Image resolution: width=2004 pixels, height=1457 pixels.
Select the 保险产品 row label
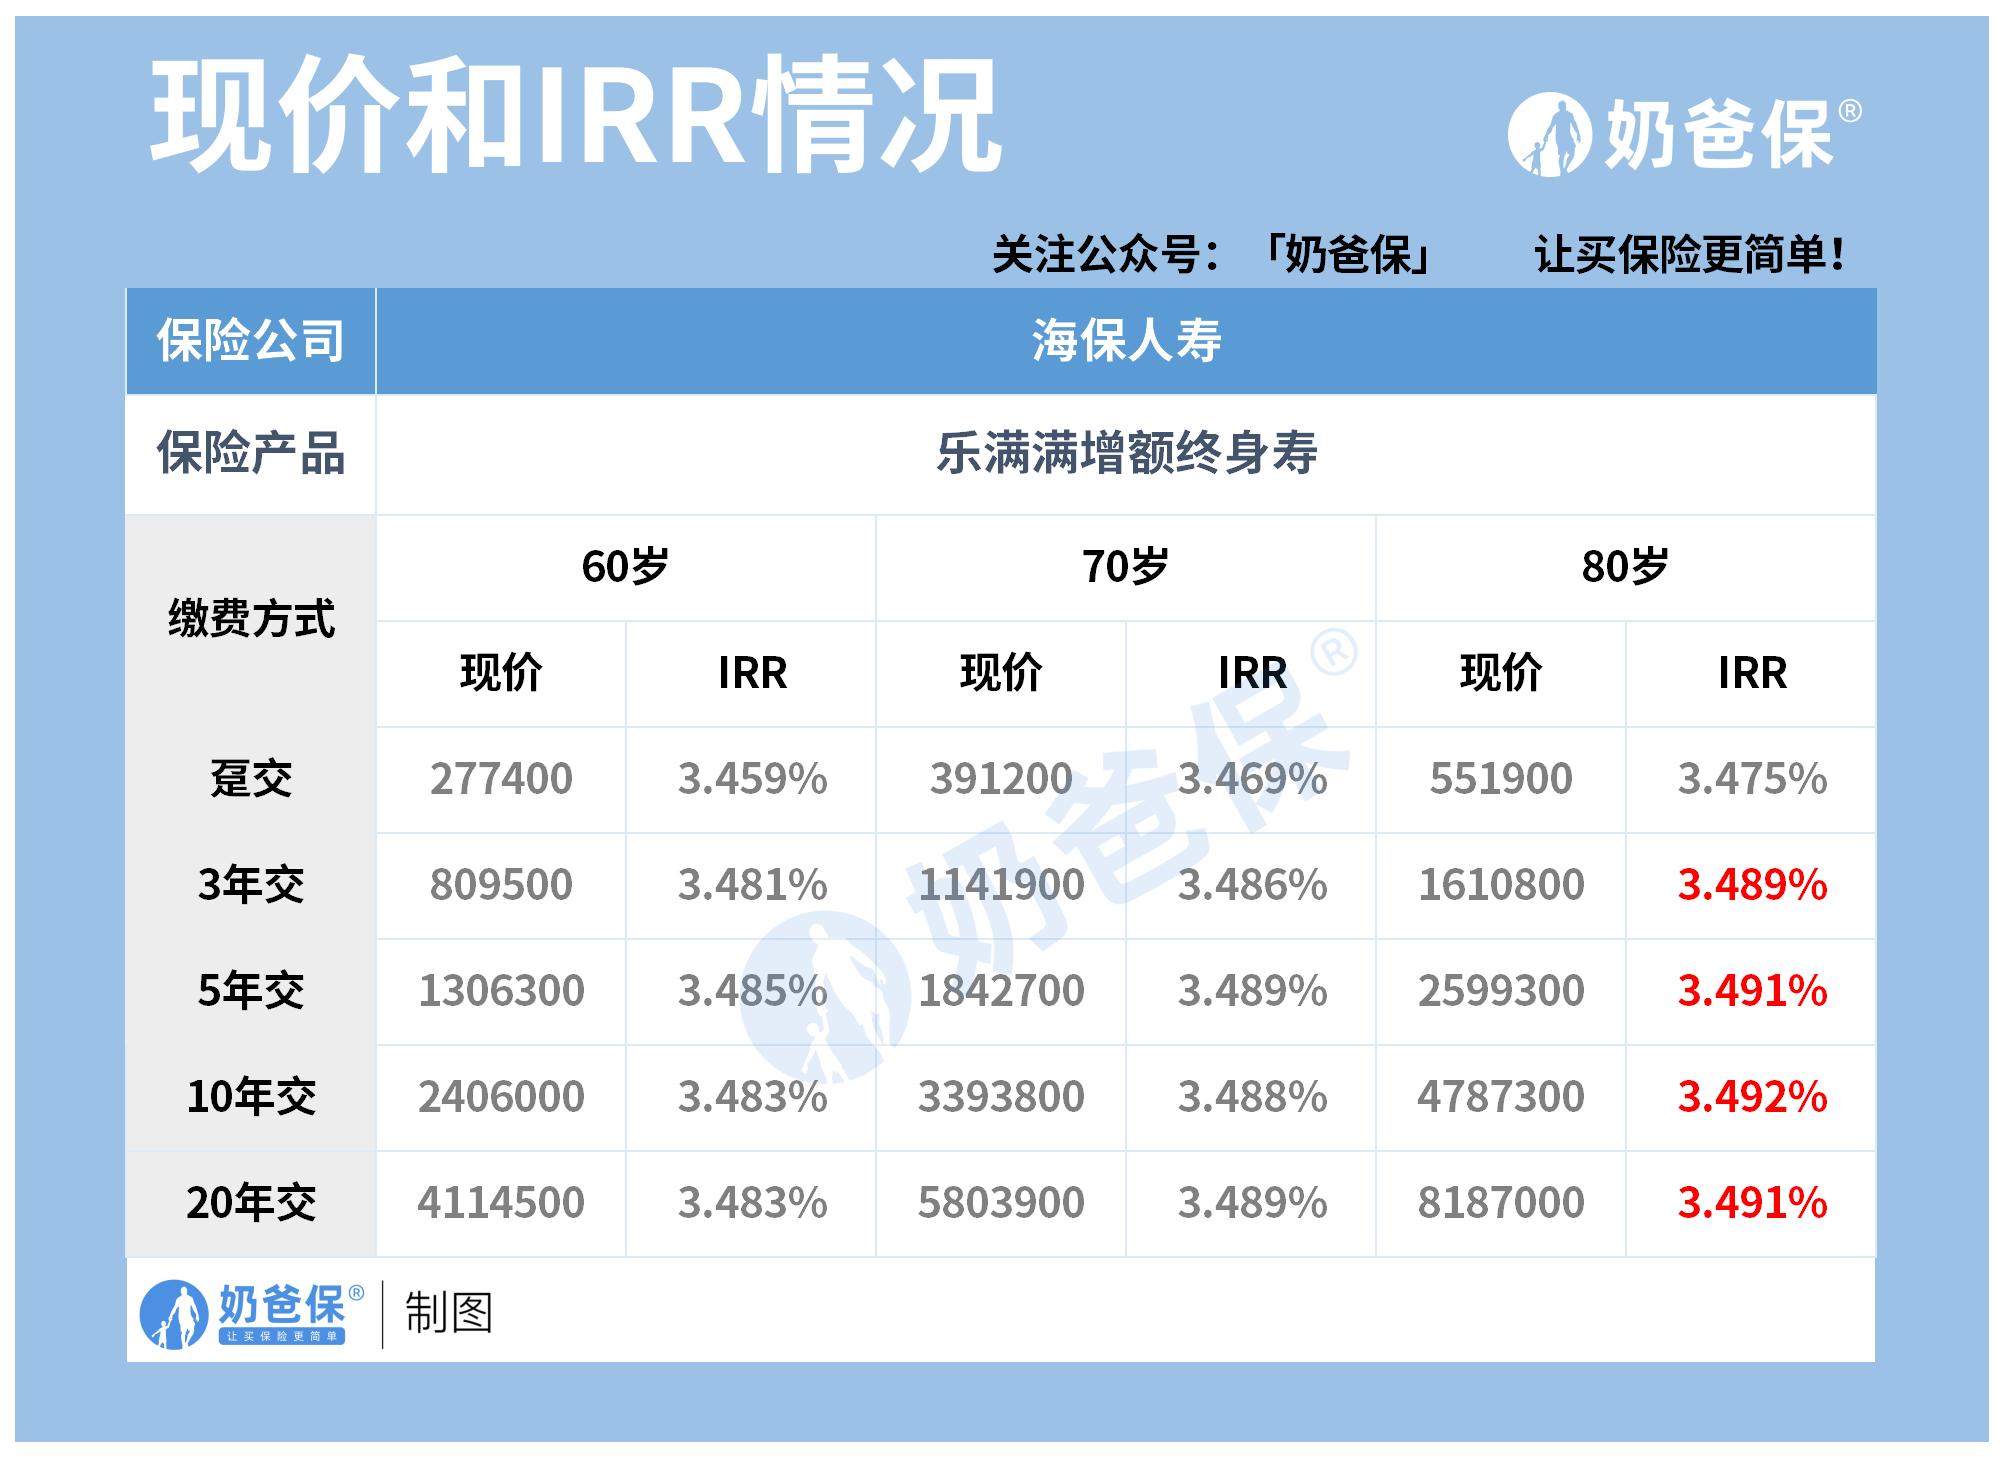coord(251,454)
